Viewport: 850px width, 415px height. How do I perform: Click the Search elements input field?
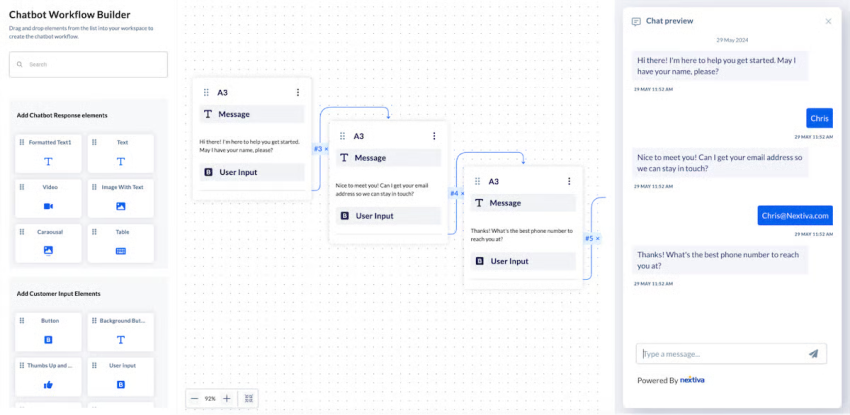[88, 64]
